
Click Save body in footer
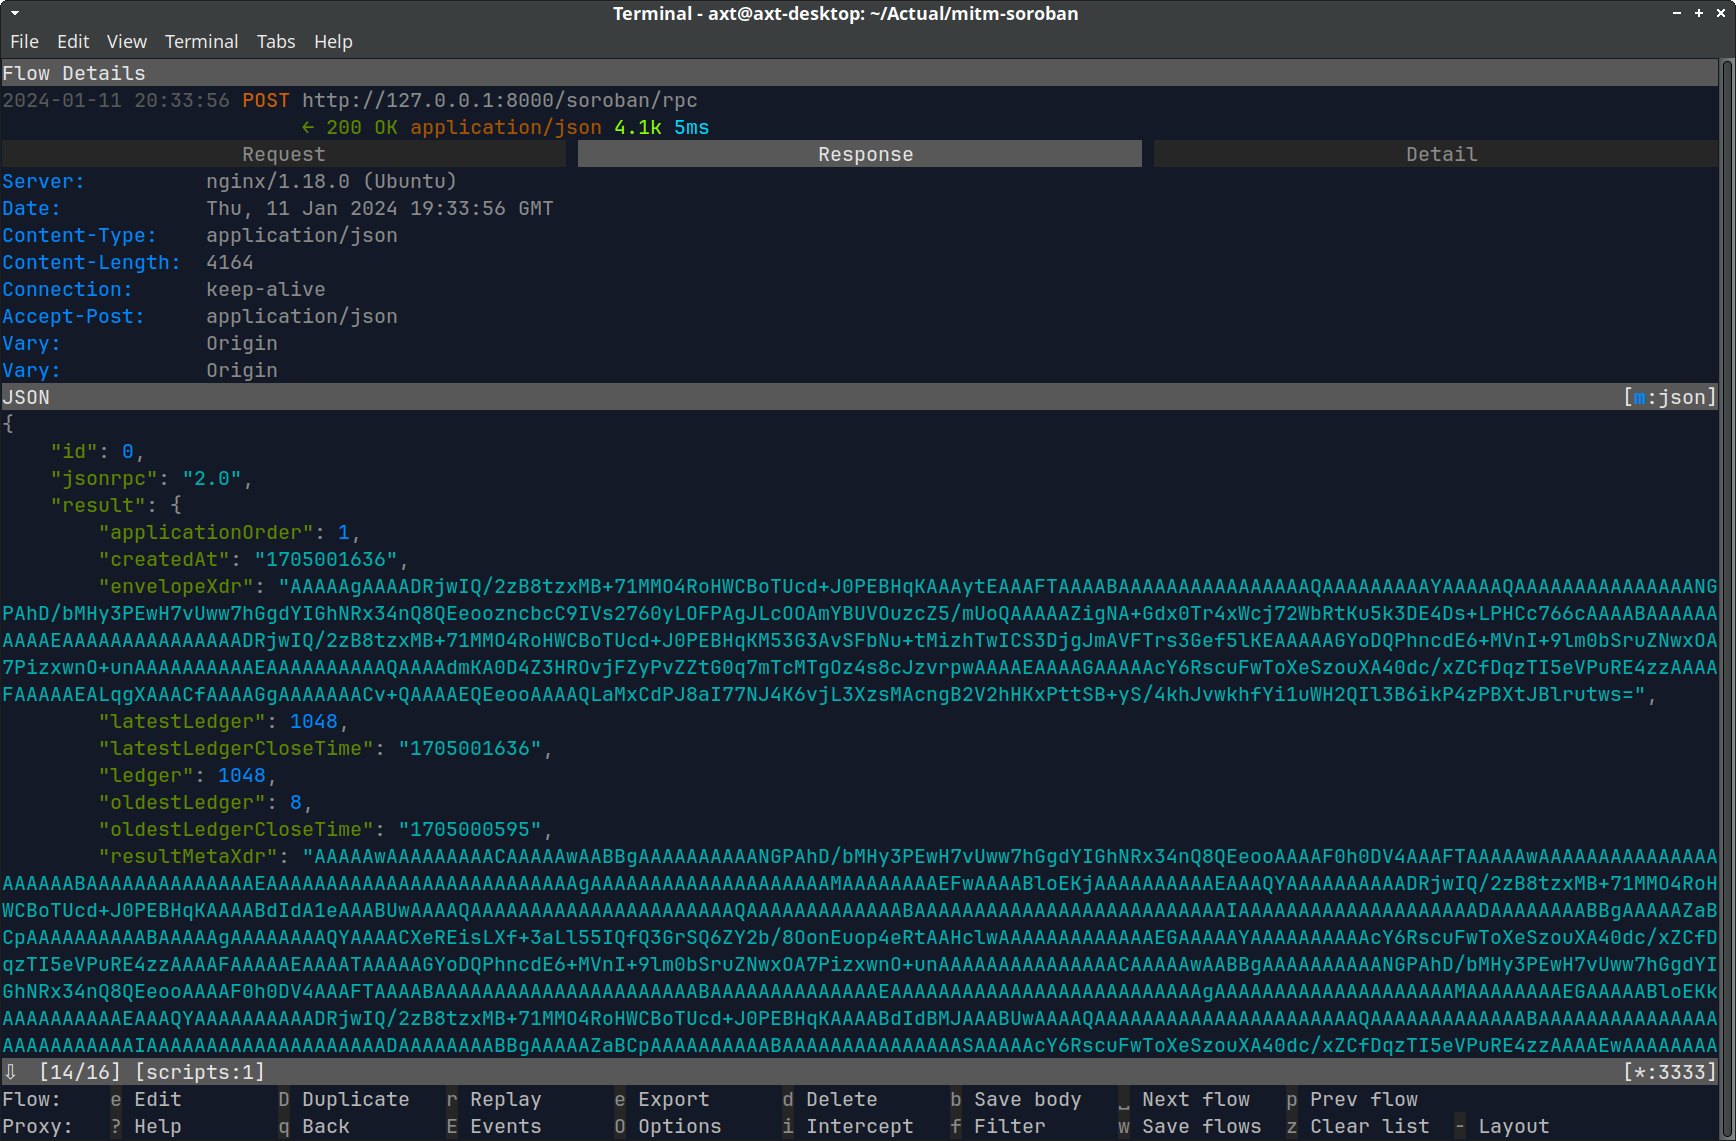tap(1027, 1099)
